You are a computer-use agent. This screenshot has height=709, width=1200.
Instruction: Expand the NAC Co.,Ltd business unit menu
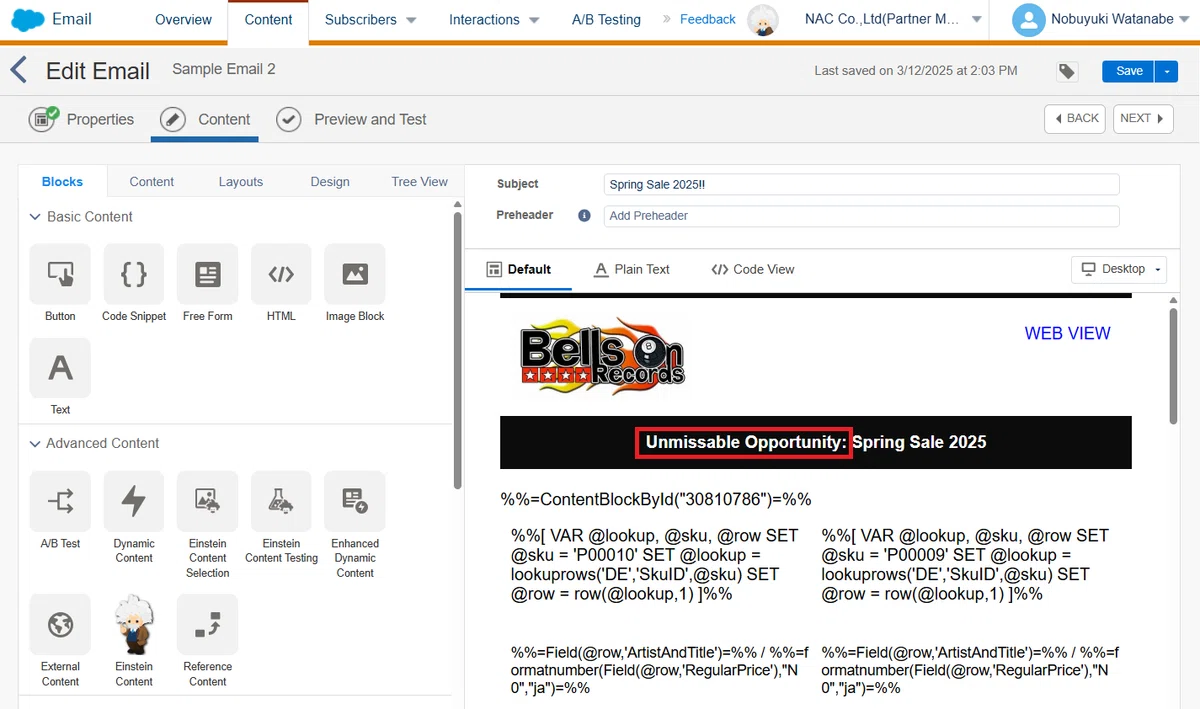893,20
